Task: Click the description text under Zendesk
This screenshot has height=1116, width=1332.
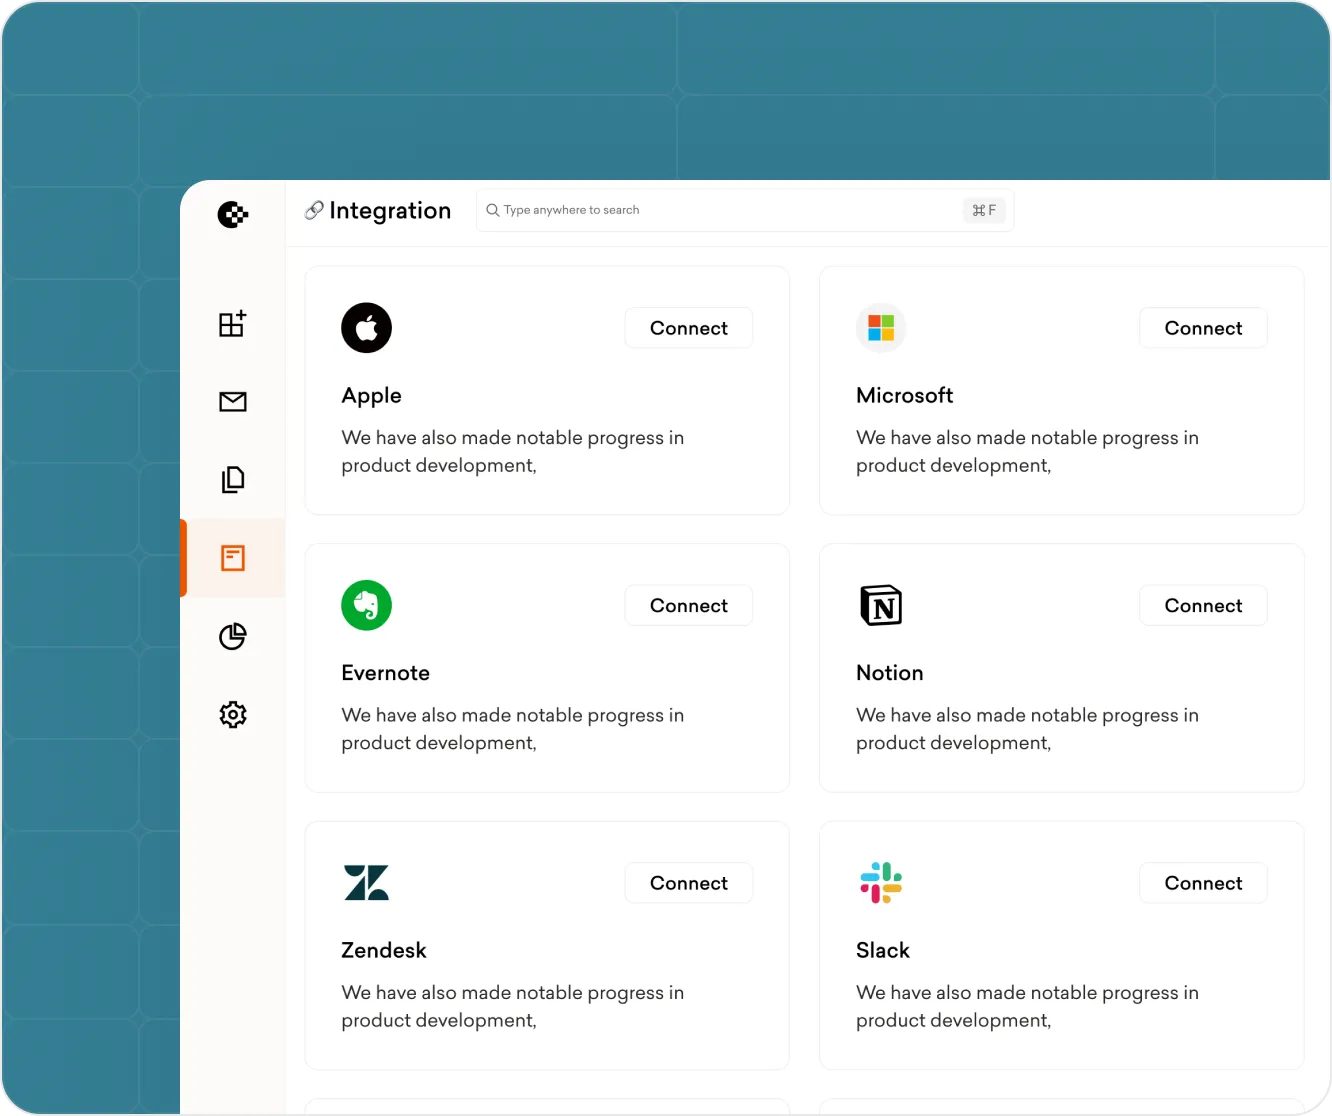Action: tap(513, 1006)
